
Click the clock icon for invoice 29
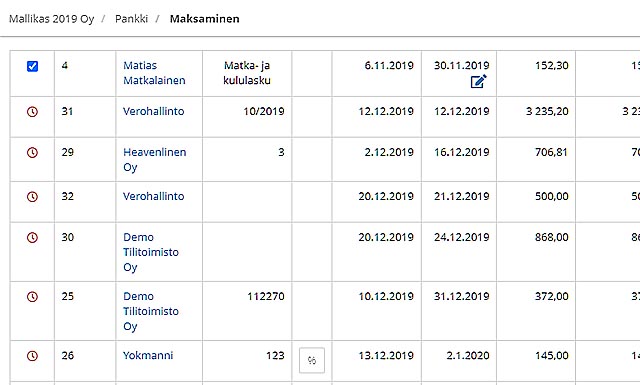32,152
